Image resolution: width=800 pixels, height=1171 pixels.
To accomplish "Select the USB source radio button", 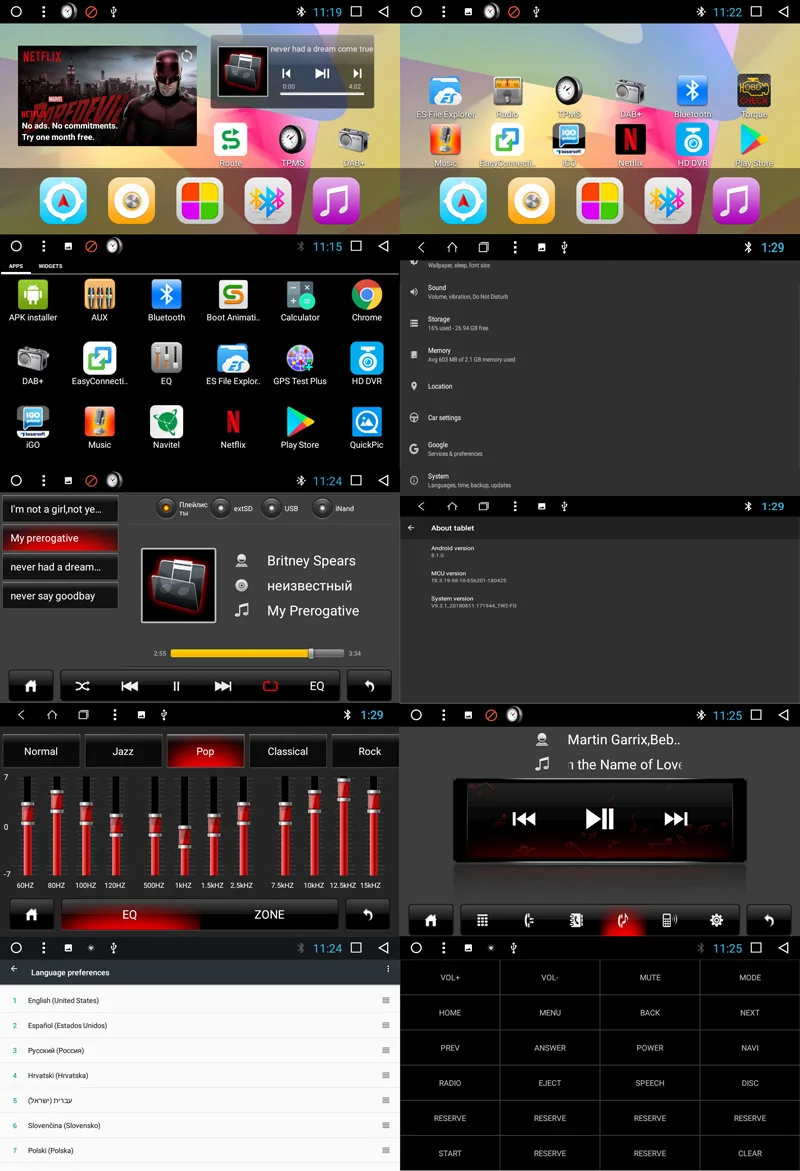I will coord(272,508).
